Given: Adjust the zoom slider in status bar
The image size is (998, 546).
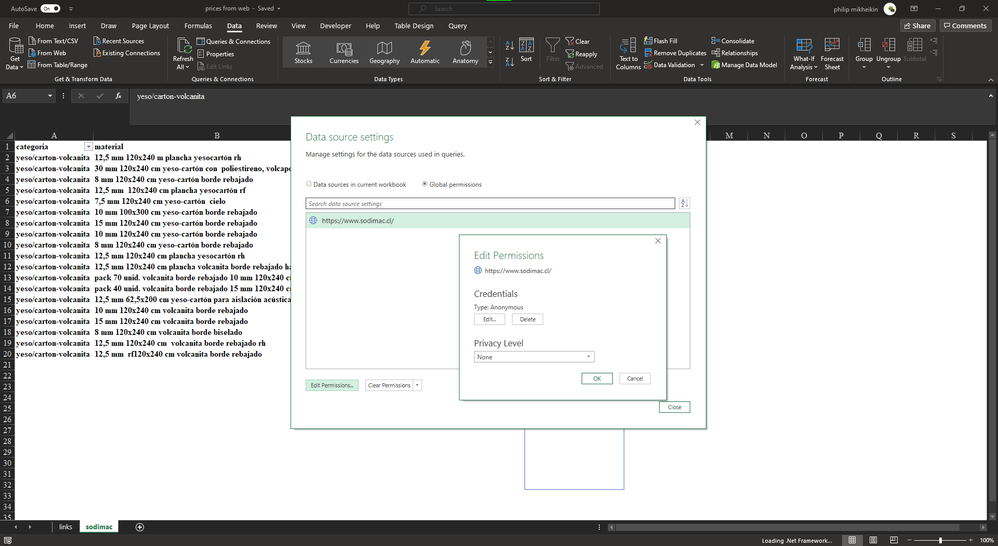Looking at the screenshot, I should click(940, 540).
